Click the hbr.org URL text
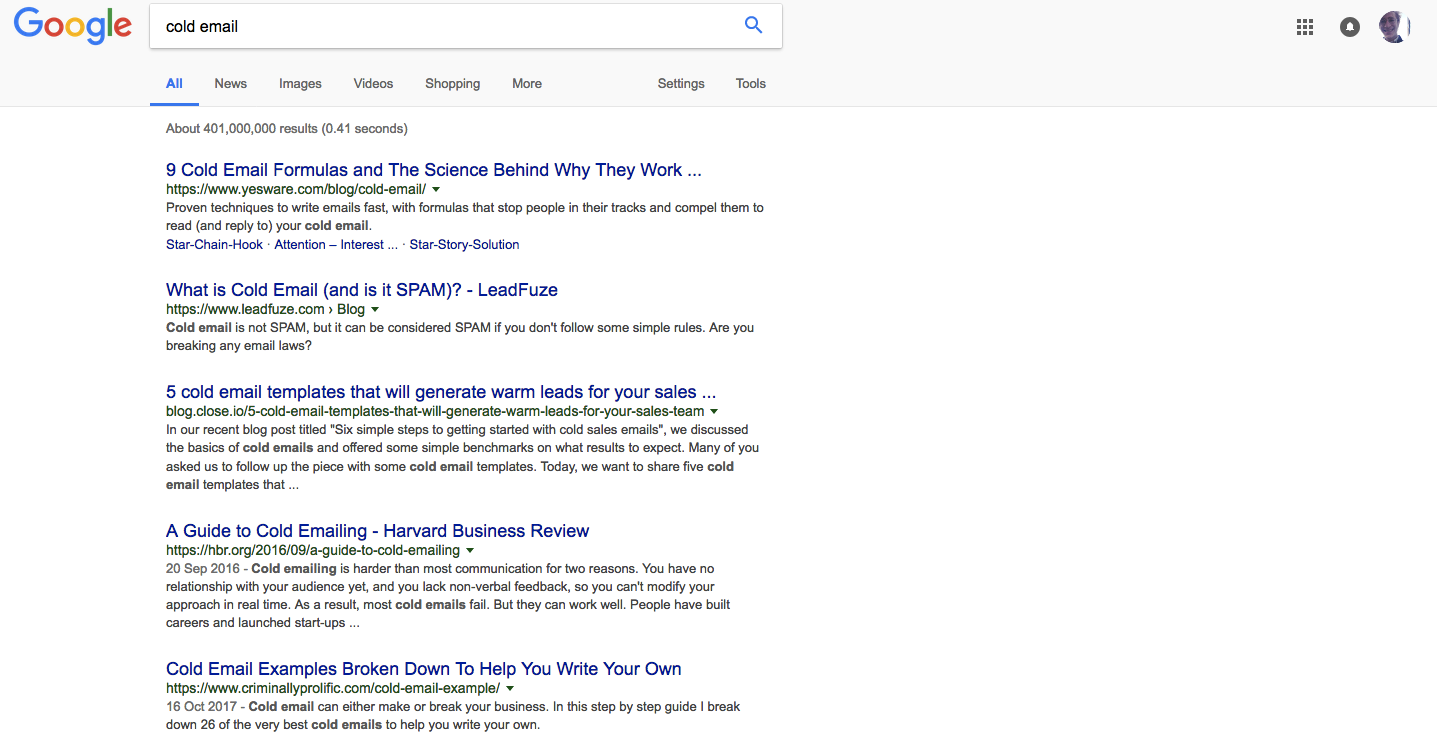This screenshot has width=1437, height=748. 313,550
